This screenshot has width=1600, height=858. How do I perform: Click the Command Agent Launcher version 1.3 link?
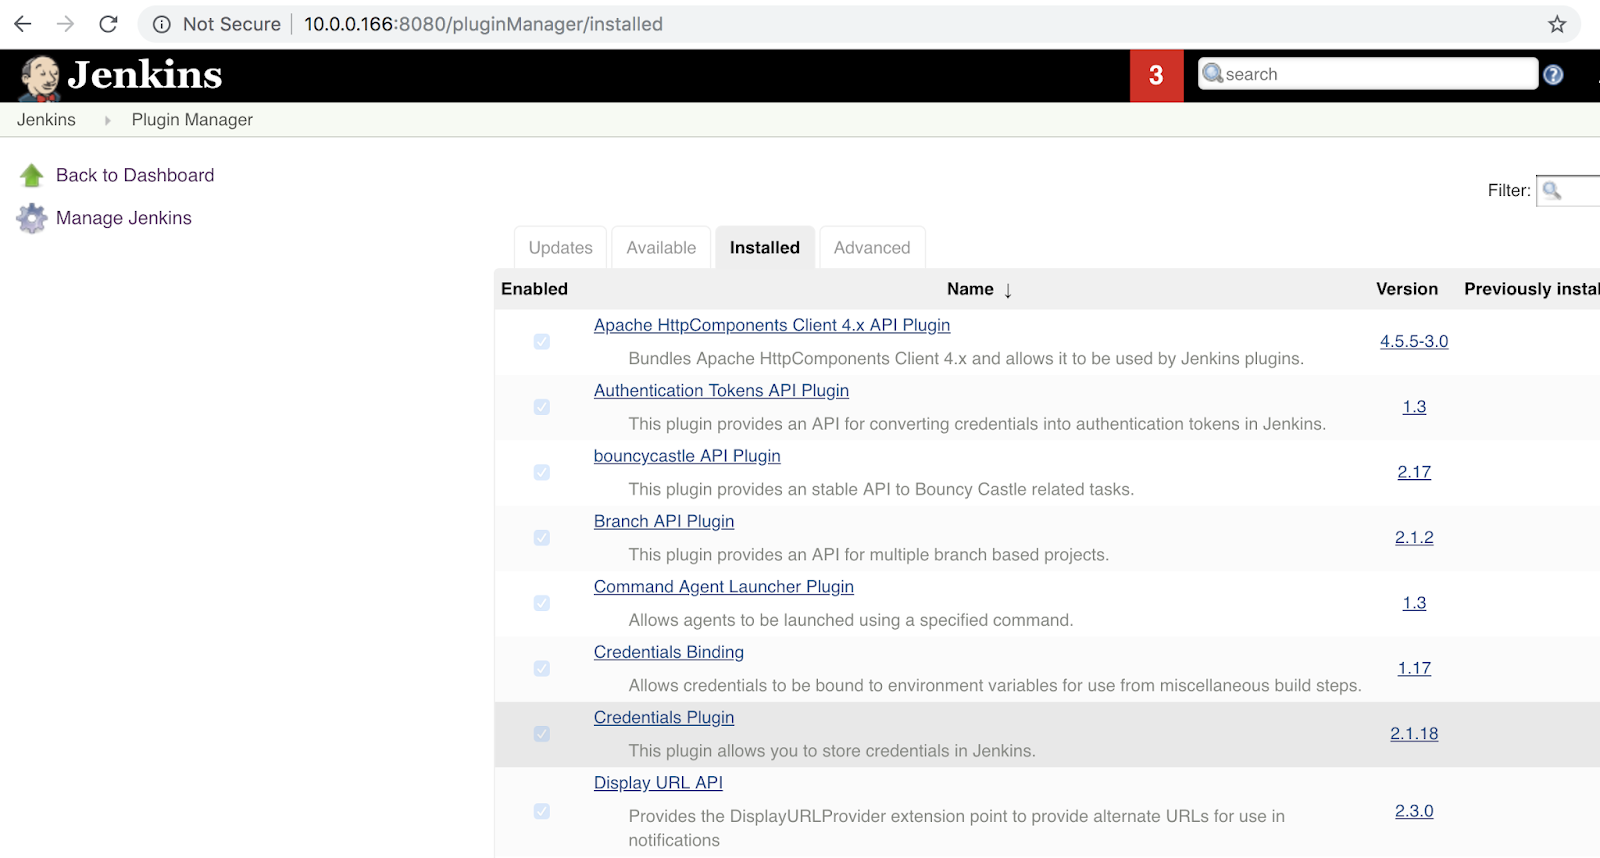coord(1414,603)
